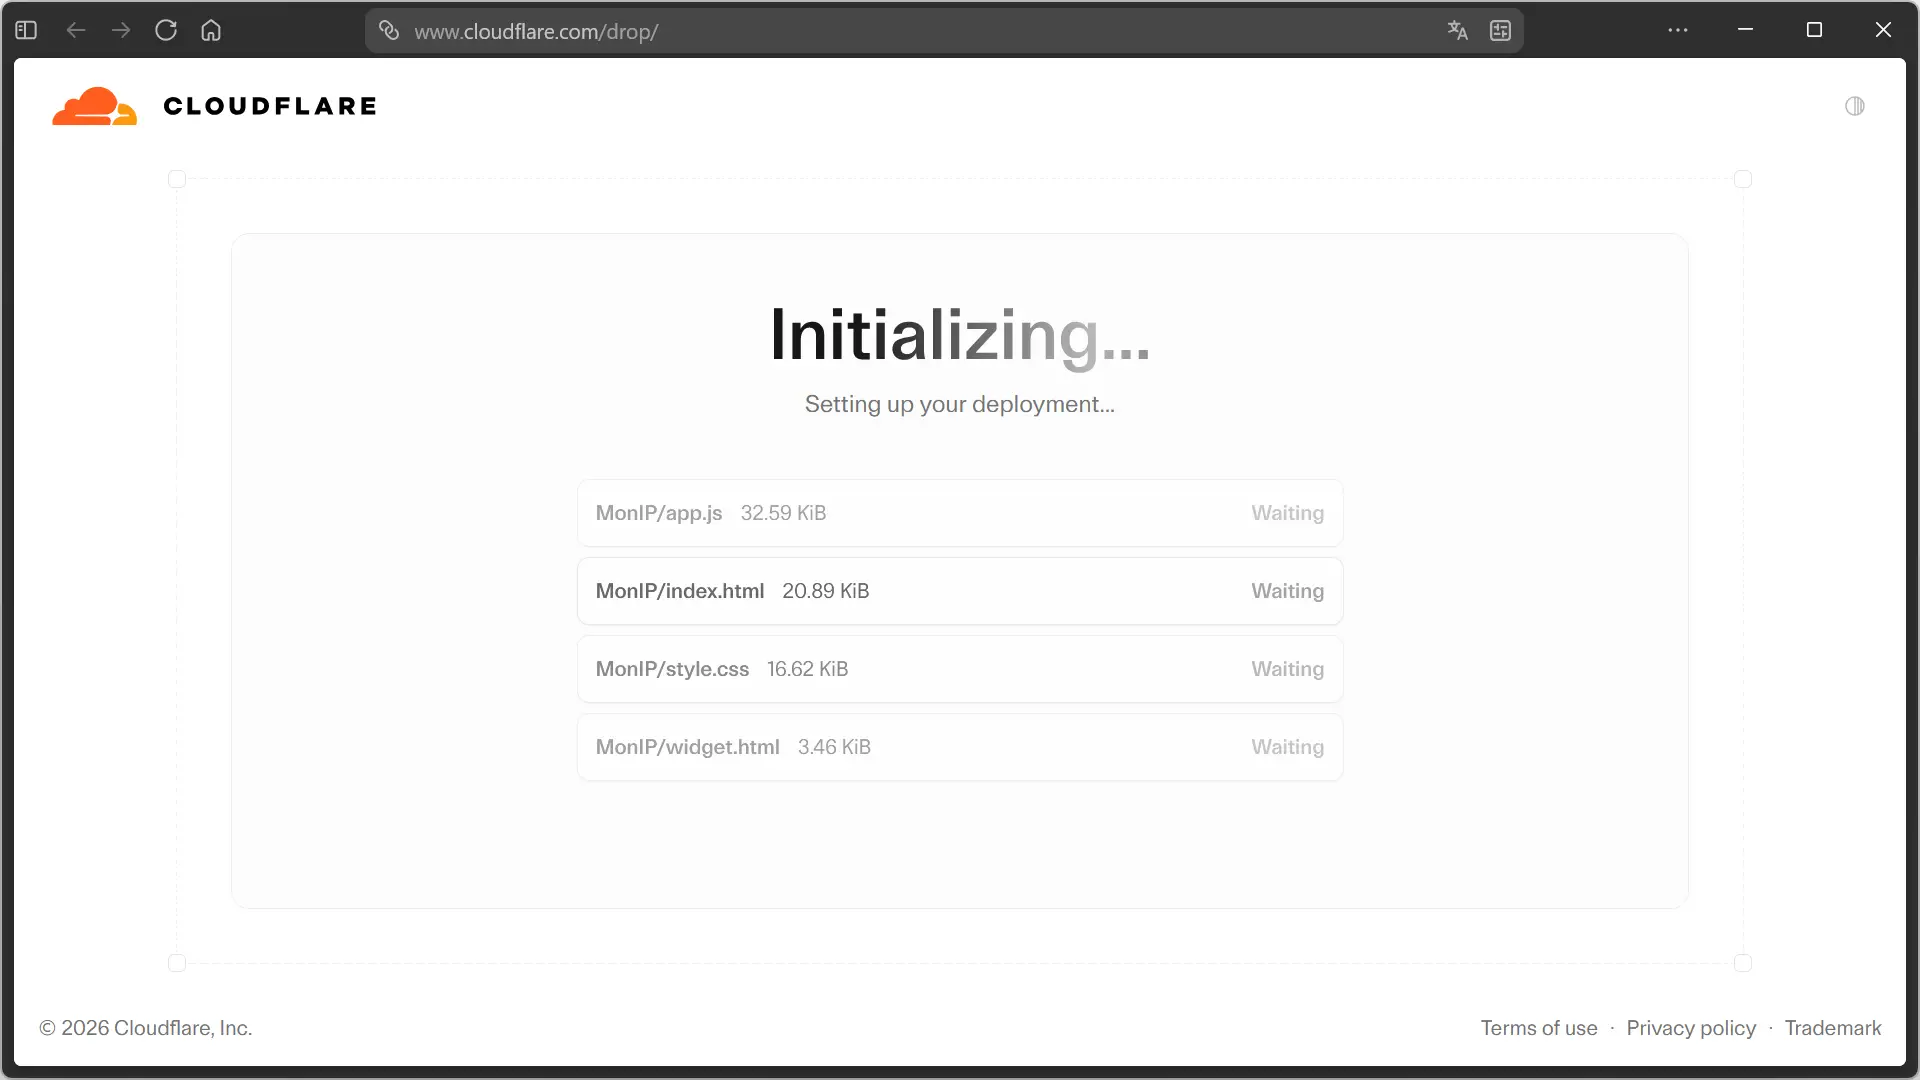The height and width of the screenshot is (1080, 1920).
Task: Click the Cloudflare cloud logo
Action: pyautogui.click(x=95, y=106)
